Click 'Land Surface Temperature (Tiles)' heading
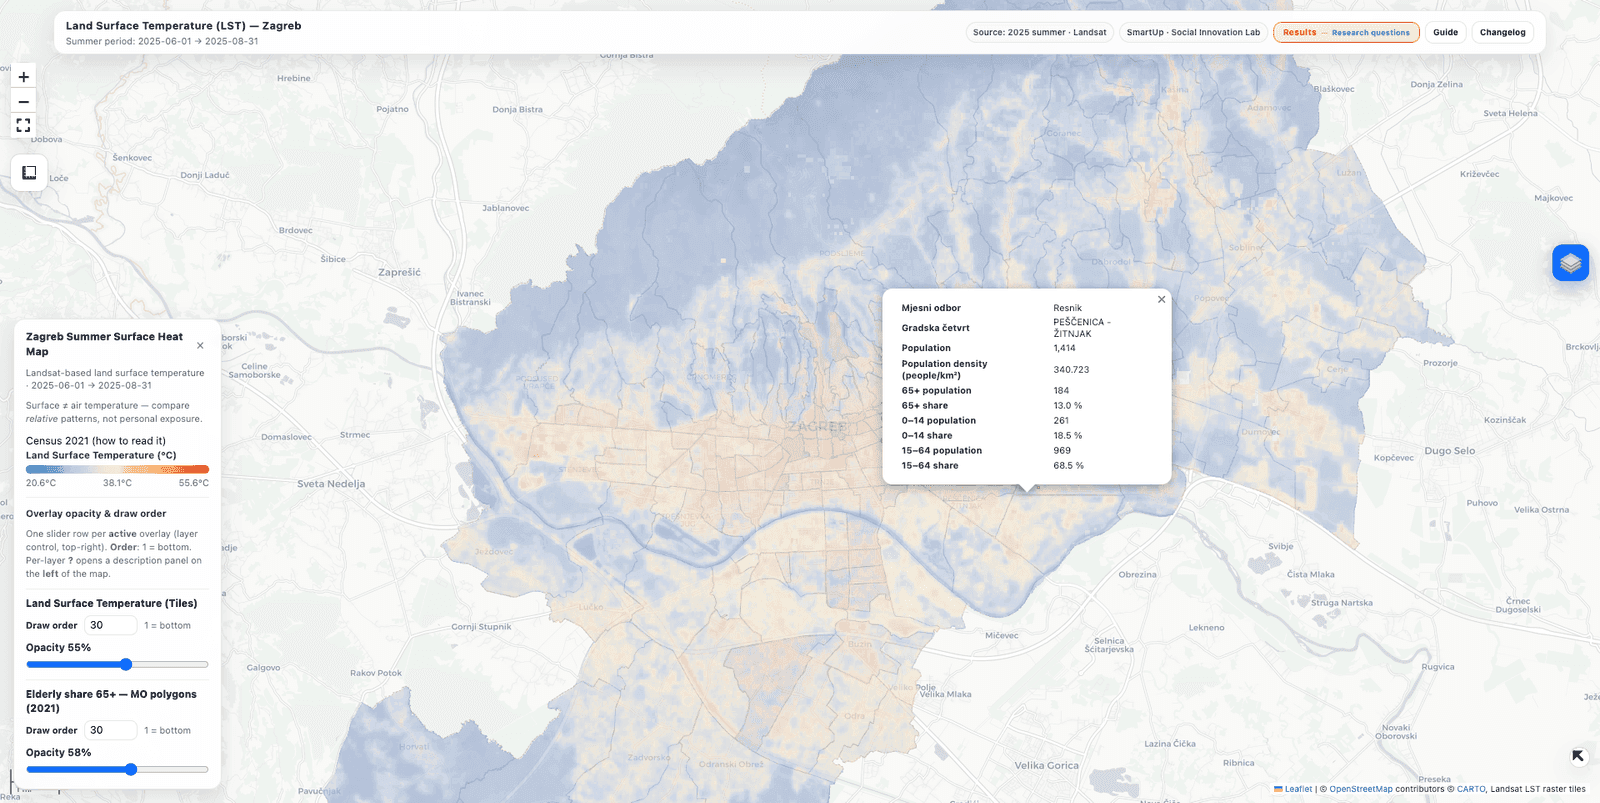This screenshot has height=803, width=1600. tap(111, 604)
